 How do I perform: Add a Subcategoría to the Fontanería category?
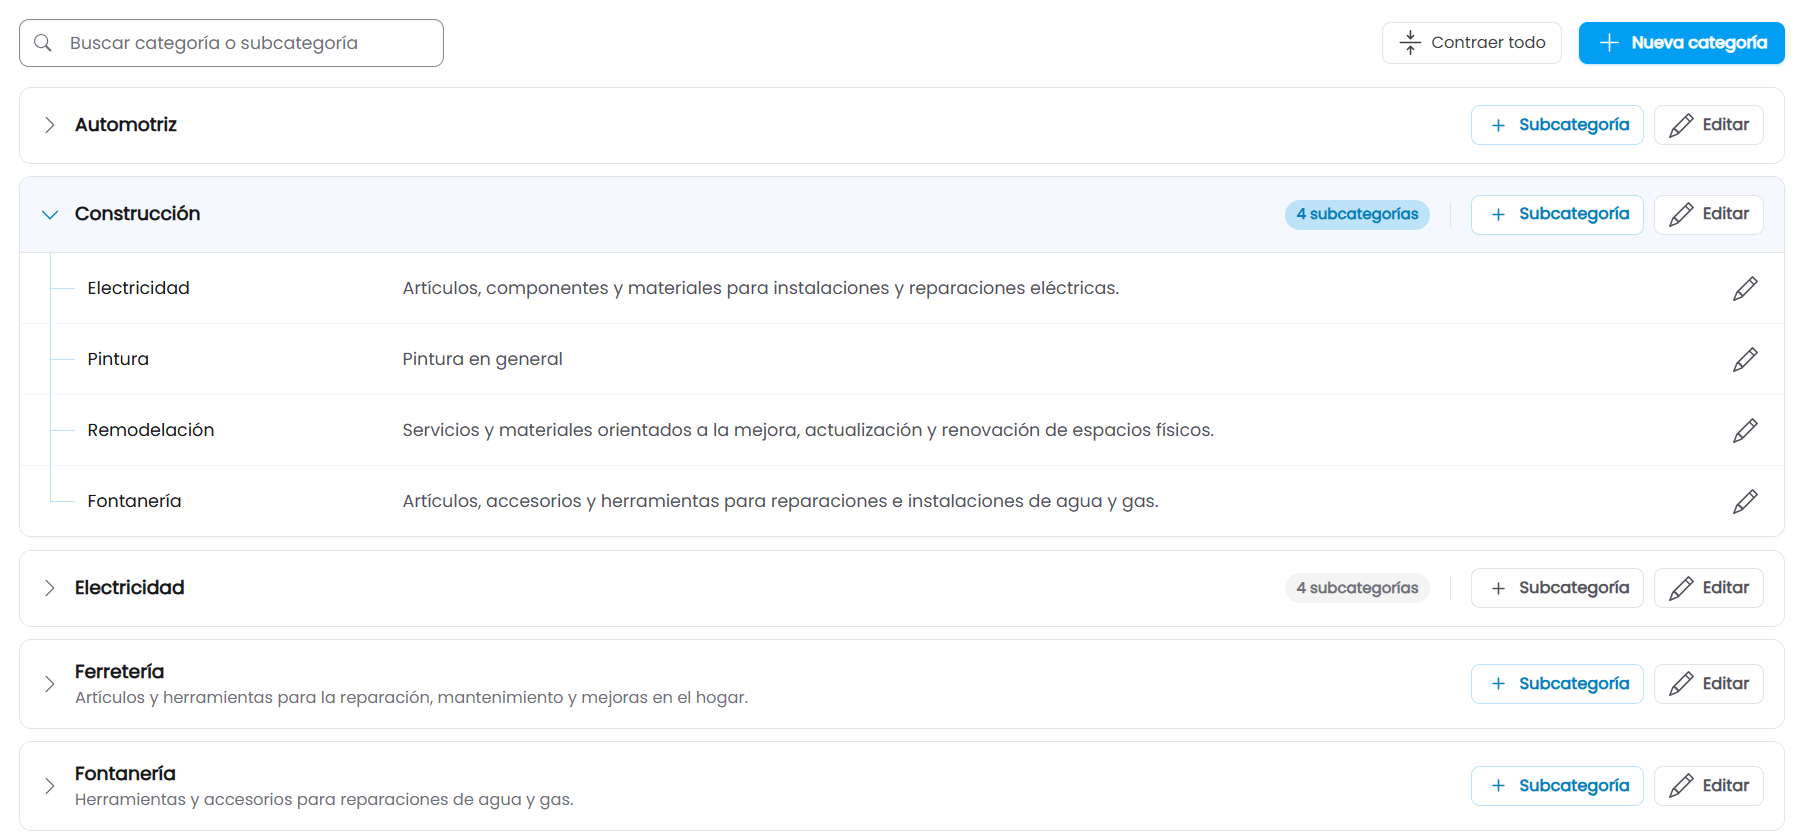tap(1557, 786)
